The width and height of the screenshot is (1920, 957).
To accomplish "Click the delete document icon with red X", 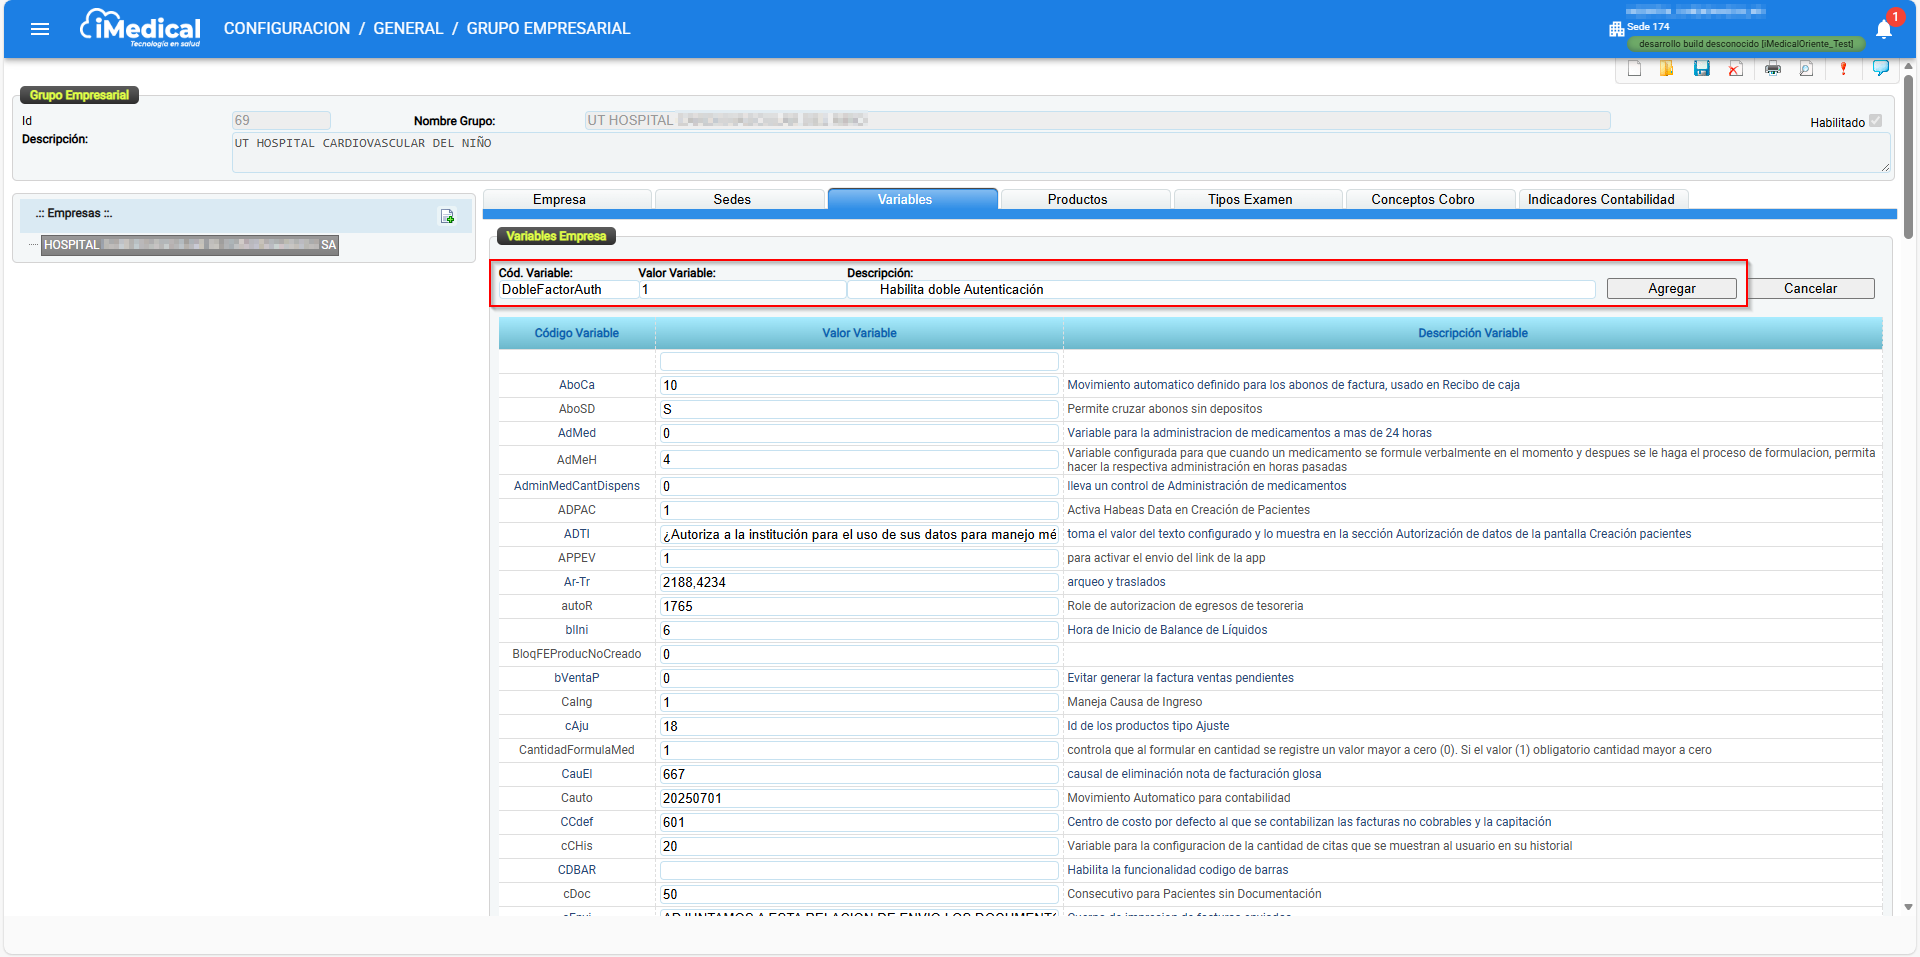I will click(x=1736, y=69).
